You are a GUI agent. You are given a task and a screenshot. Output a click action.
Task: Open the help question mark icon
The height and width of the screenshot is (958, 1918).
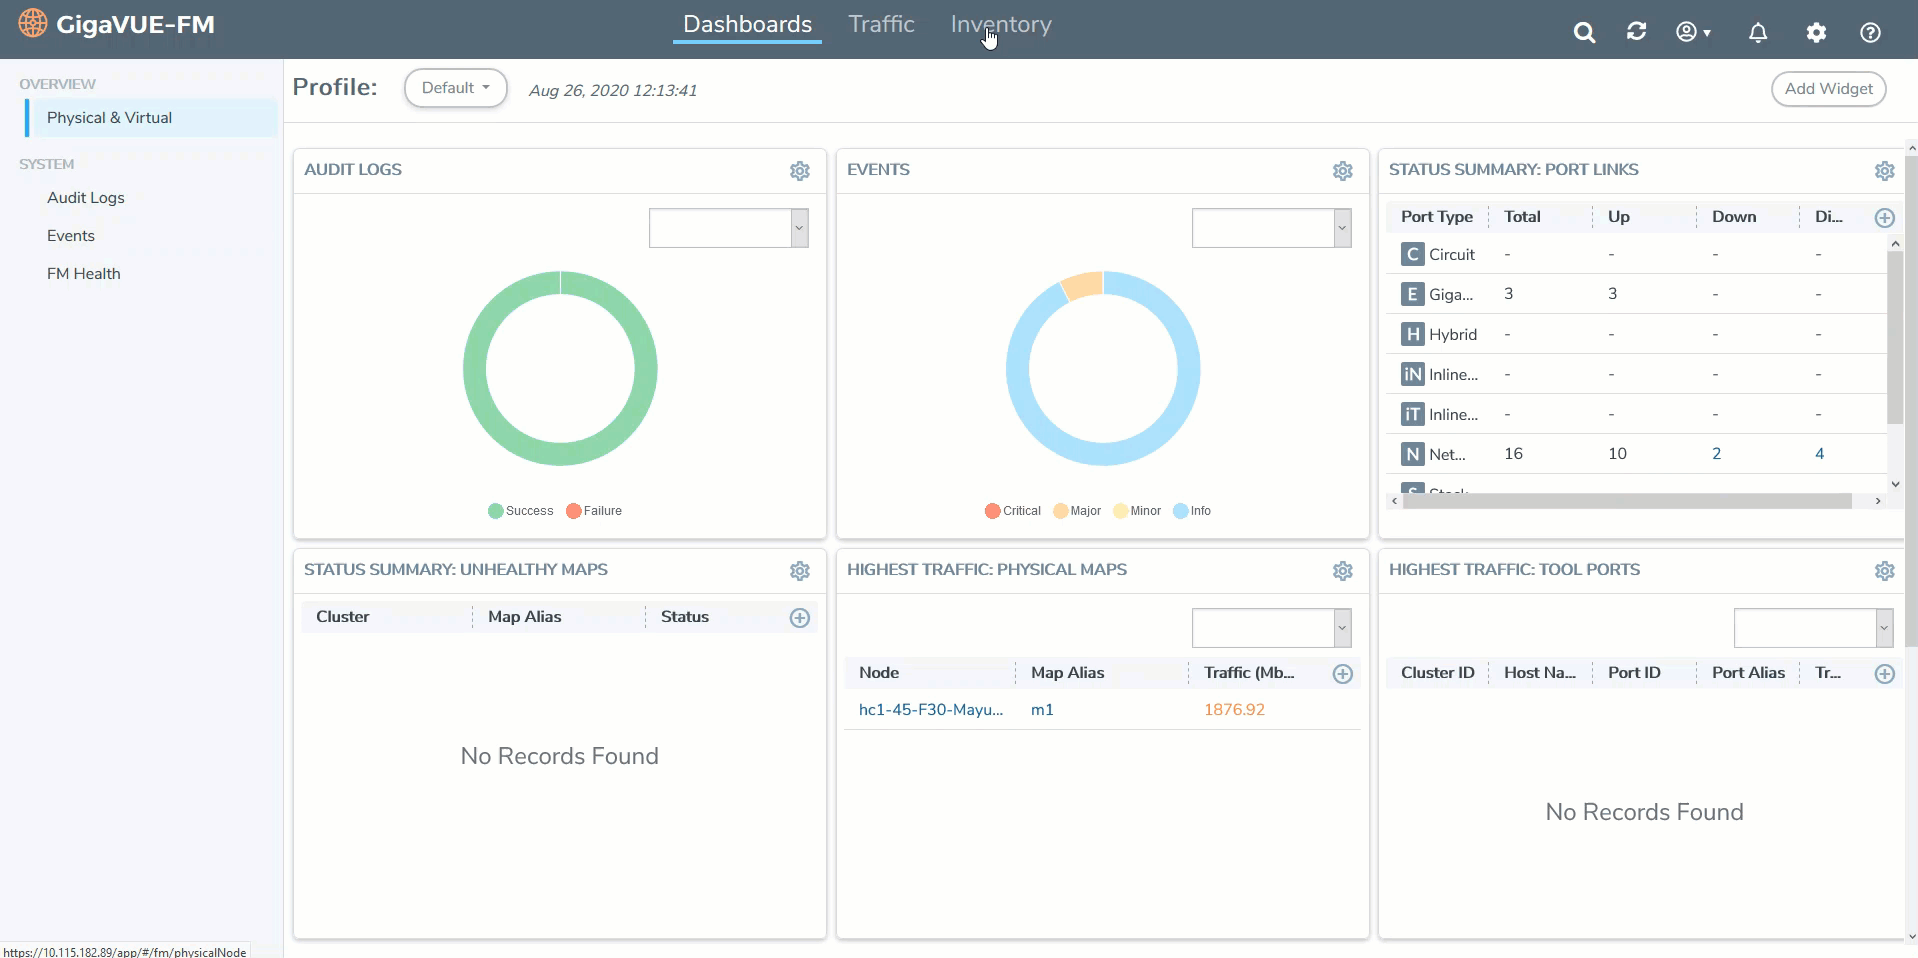pyautogui.click(x=1870, y=33)
